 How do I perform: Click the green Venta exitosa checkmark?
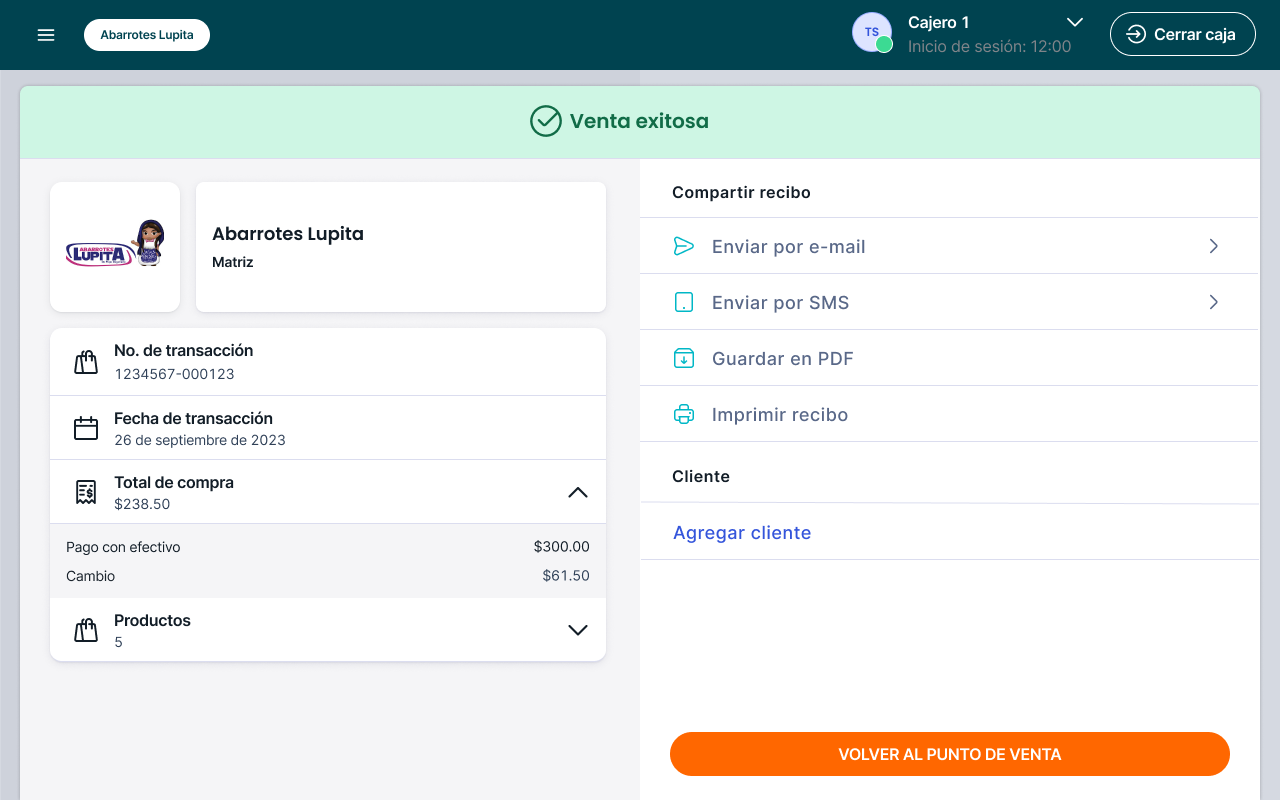click(x=545, y=121)
